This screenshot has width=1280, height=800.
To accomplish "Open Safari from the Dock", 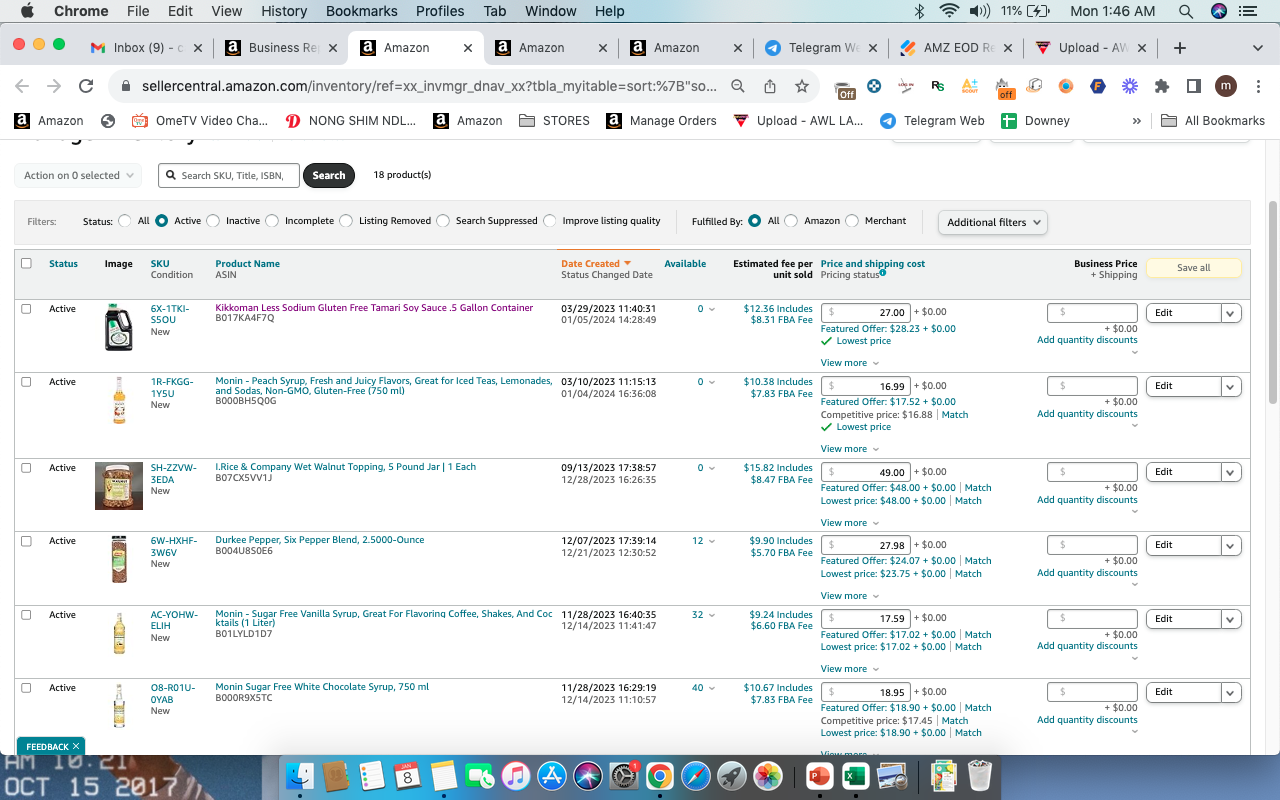I will [696, 775].
